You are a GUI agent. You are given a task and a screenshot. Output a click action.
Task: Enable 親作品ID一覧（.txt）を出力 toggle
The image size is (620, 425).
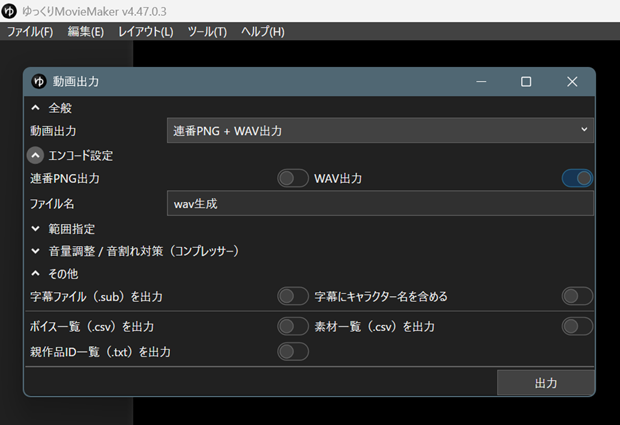292,351
